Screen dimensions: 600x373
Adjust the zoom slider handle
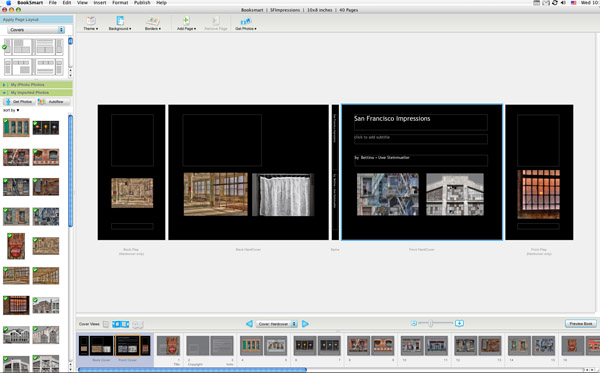click(x=430, y=324)
